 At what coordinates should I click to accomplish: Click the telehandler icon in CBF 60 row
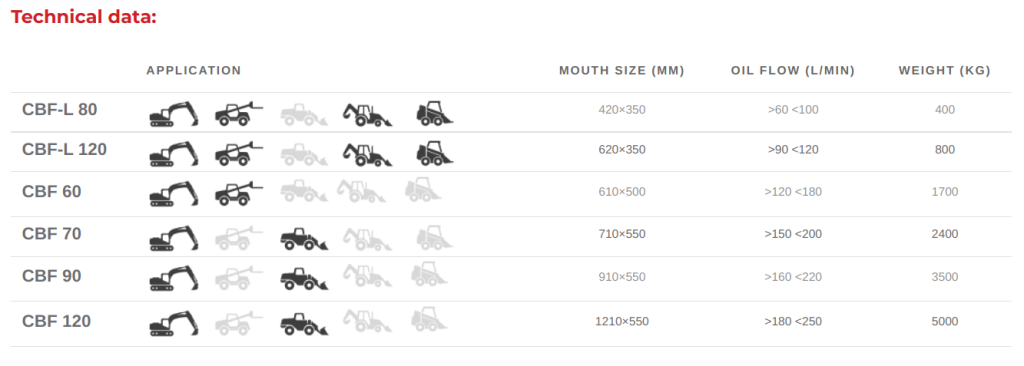tap(239, 194)
